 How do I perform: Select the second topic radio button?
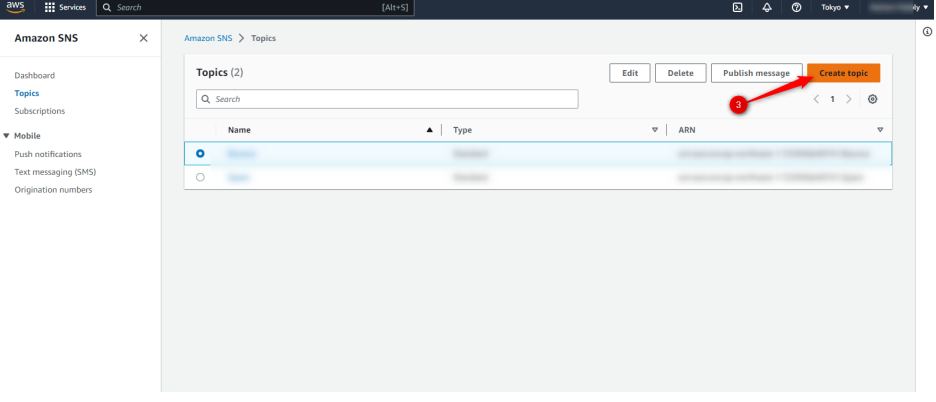click(x=201, y=177)
